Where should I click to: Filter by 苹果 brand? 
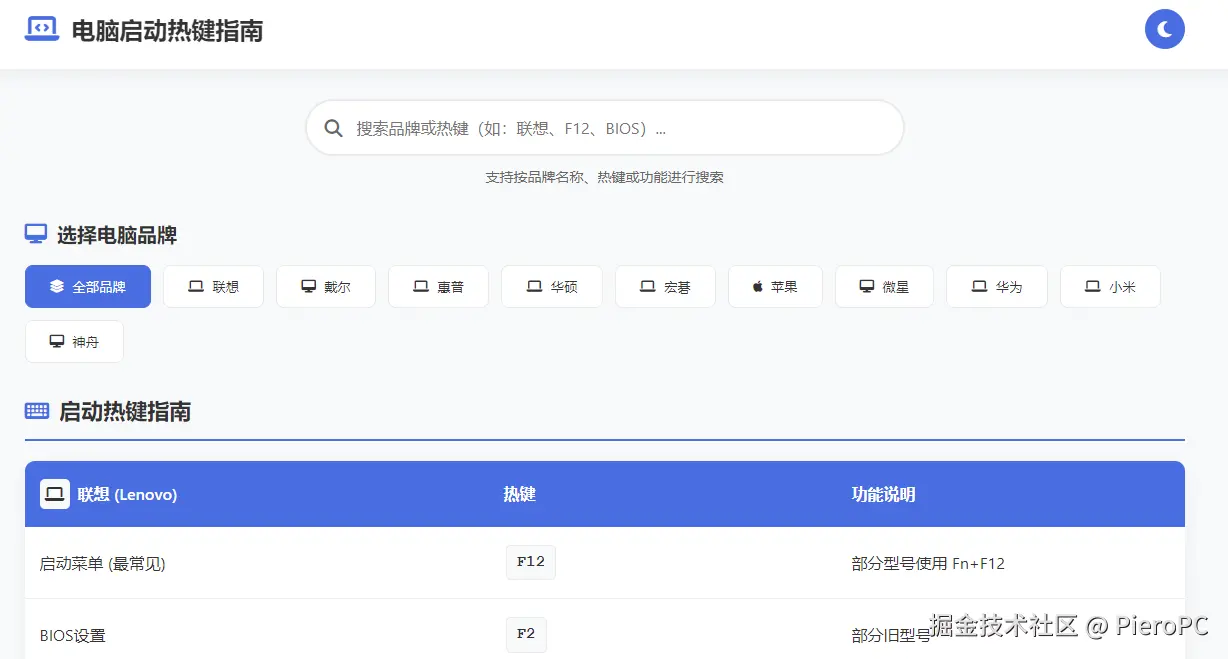(x=775, y=287)
